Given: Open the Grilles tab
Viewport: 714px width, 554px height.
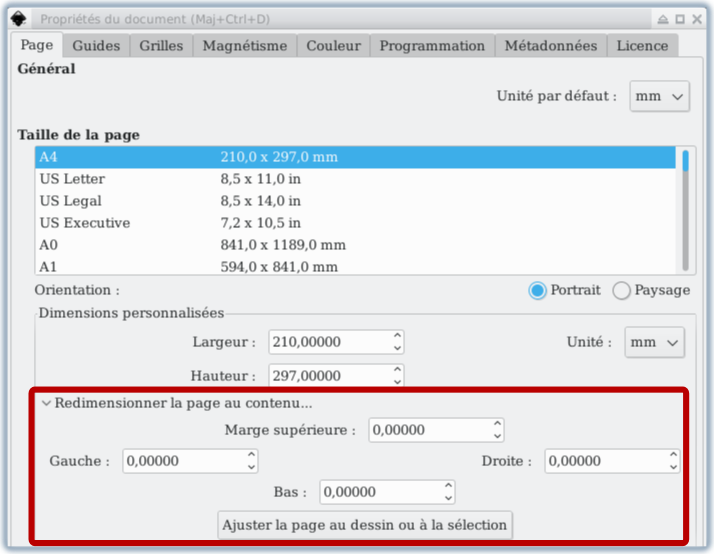Looking at the screenshot, I should (x=161, y=46).
